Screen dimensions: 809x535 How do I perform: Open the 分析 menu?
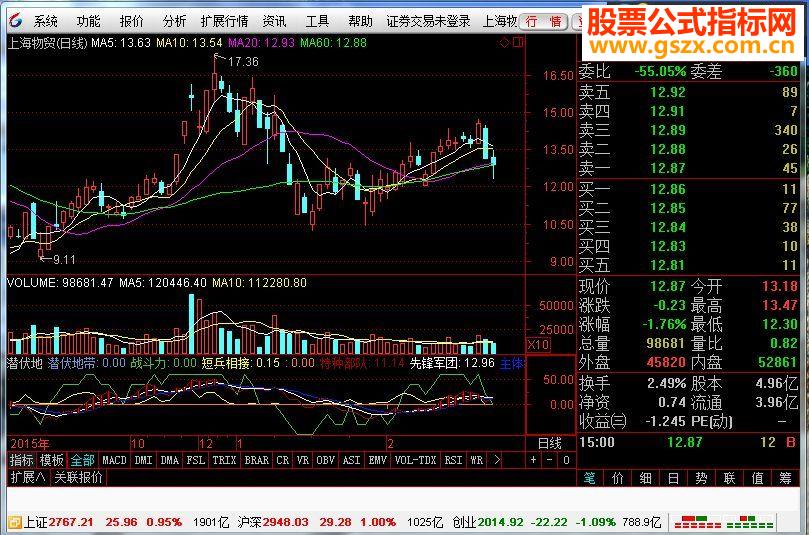pos(174,21)
